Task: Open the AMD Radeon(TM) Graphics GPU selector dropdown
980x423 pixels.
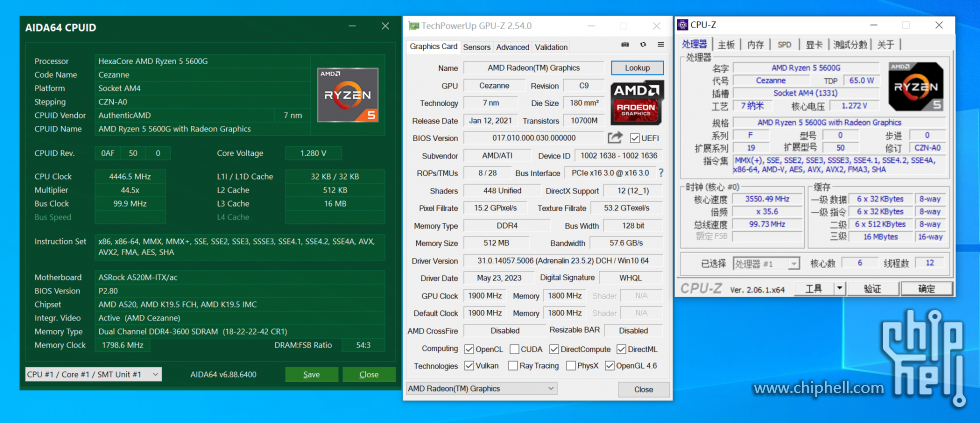Action: 481,389
